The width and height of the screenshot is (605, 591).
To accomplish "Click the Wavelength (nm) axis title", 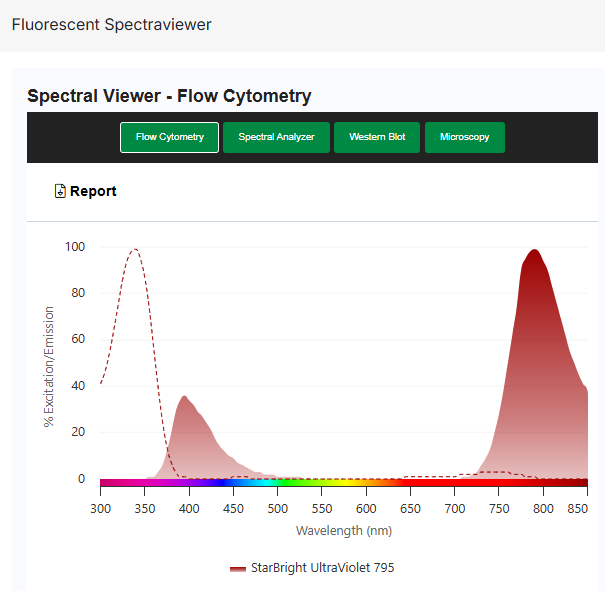I will tap(343, 530).
